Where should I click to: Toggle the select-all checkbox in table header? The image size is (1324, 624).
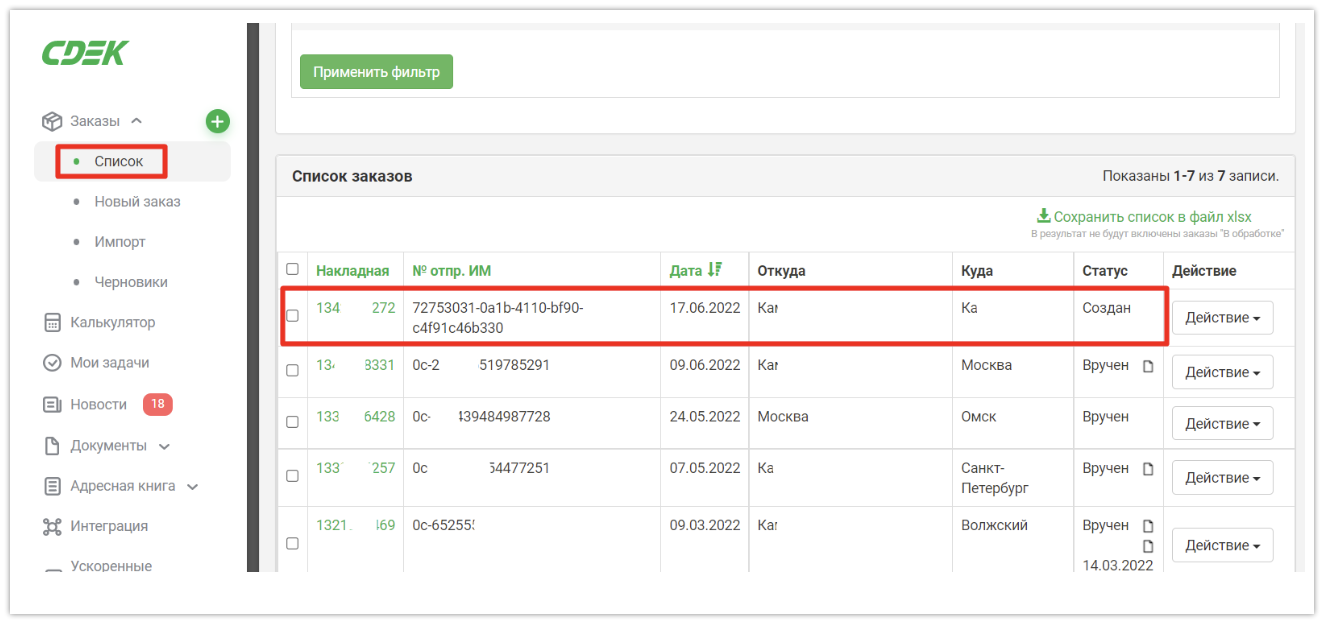(292, 269)
